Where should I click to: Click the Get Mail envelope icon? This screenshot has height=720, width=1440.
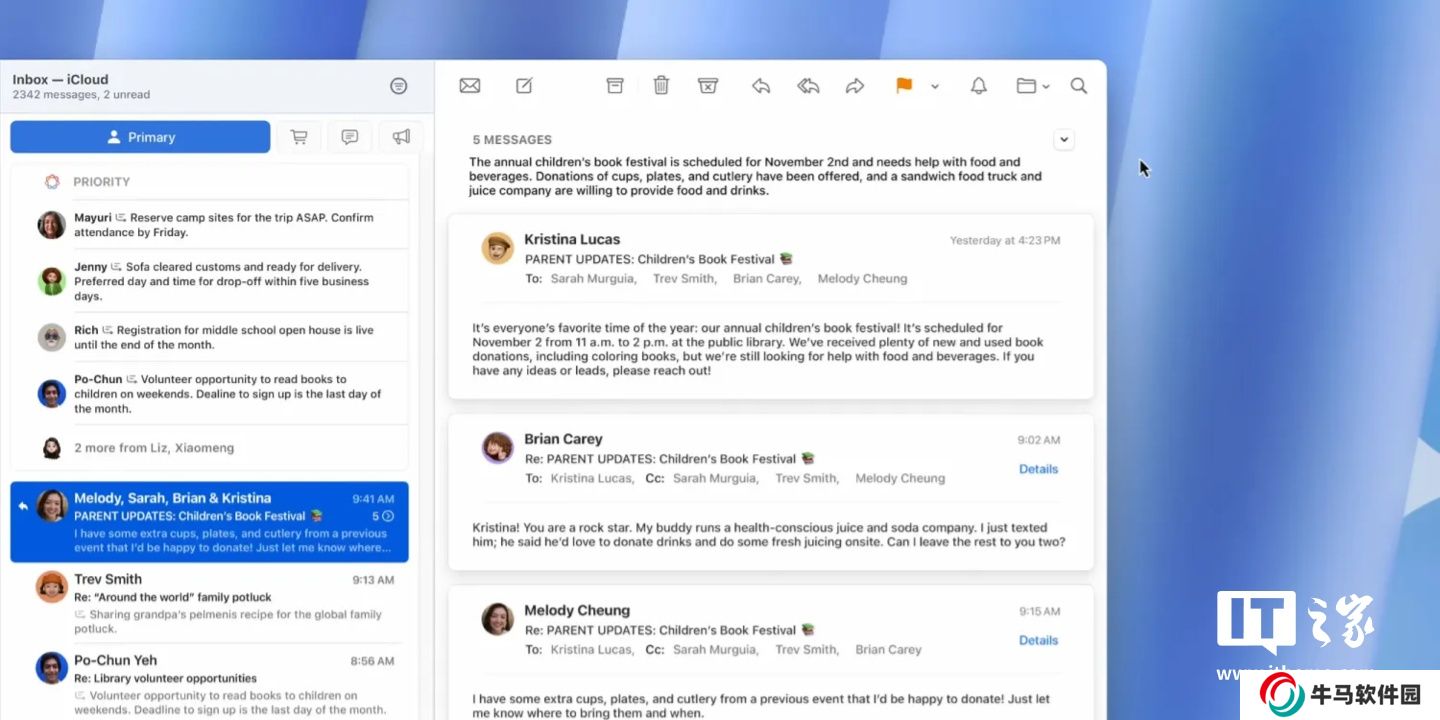pos(470,86)
